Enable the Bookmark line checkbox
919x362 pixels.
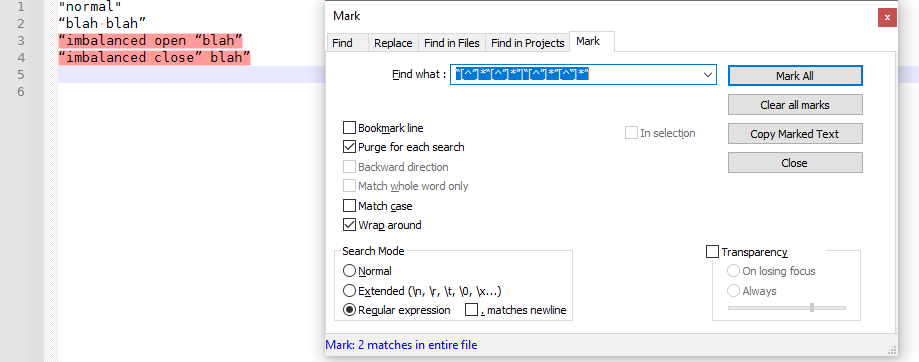pos(349,128)
